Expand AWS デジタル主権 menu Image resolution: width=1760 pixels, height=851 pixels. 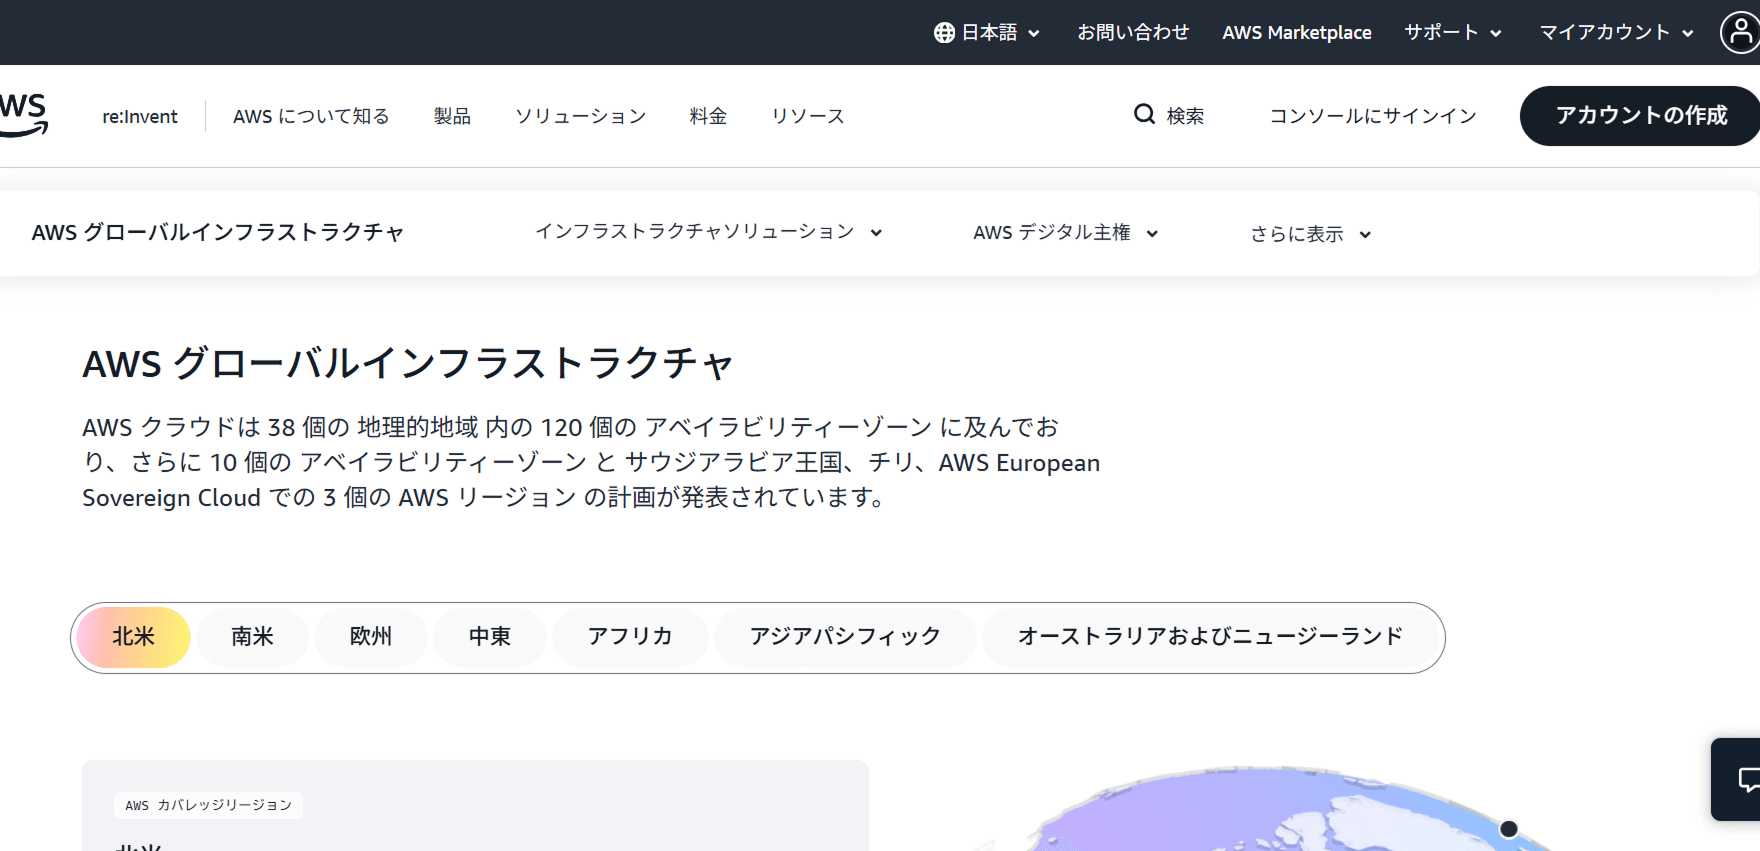pos(1065,233)
